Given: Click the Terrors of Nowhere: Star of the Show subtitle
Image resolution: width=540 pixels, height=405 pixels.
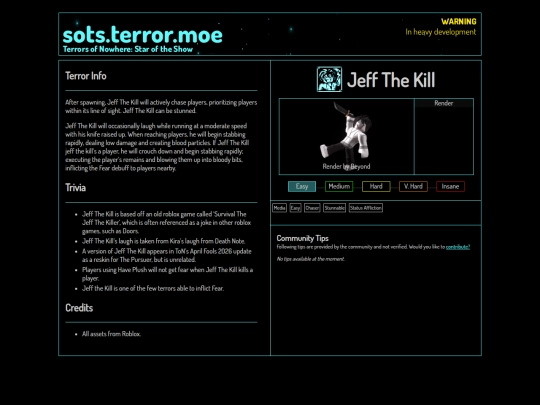Looking at the screenshot, I should pos(128,49).
